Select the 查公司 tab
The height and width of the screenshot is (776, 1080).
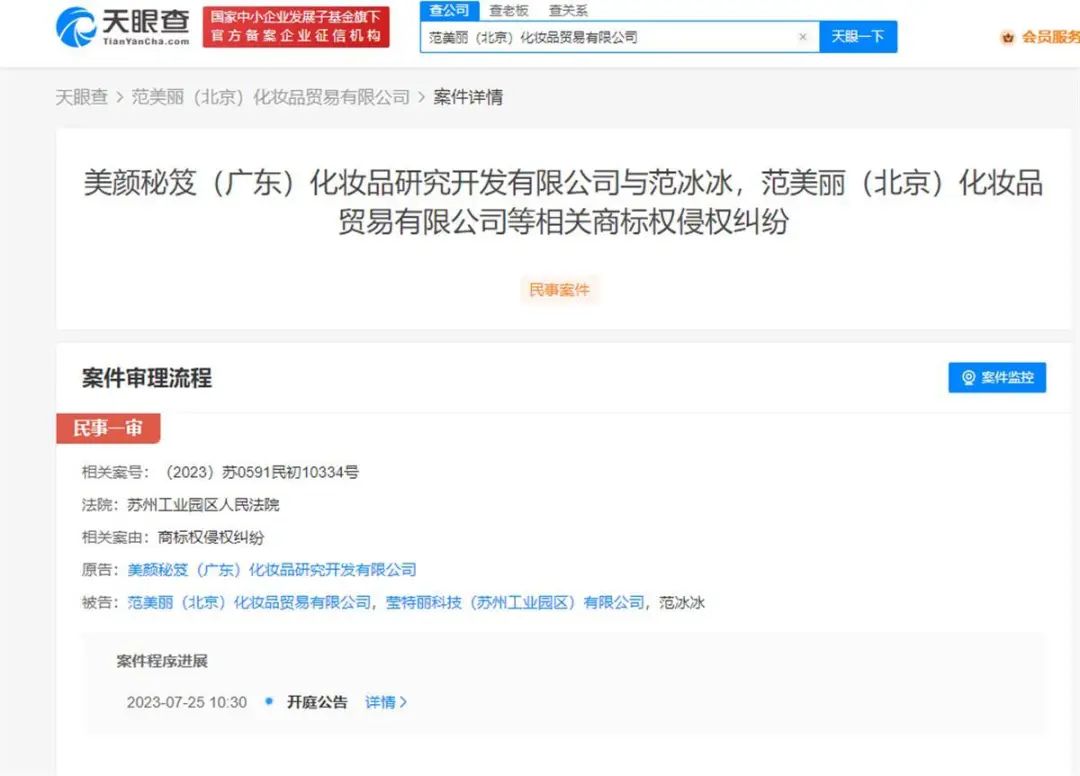pyautogui.click(x=450, y=10)
